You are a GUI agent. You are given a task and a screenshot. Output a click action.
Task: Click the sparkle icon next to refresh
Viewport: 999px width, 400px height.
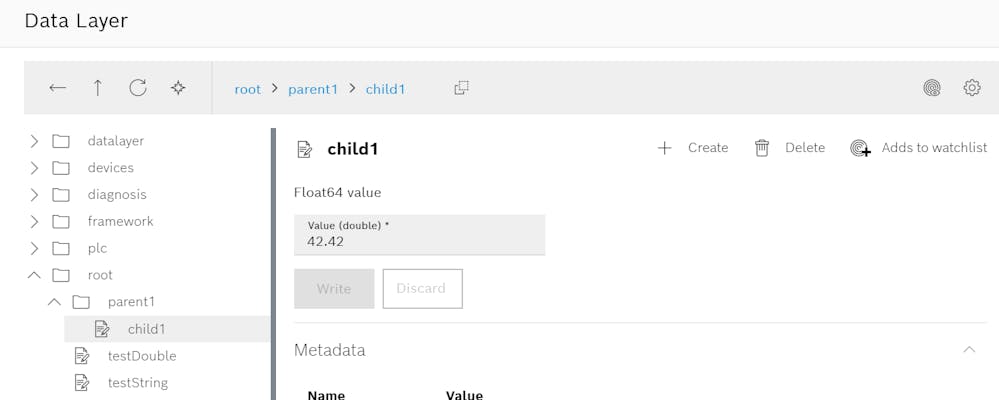click(x=178, y=88)
